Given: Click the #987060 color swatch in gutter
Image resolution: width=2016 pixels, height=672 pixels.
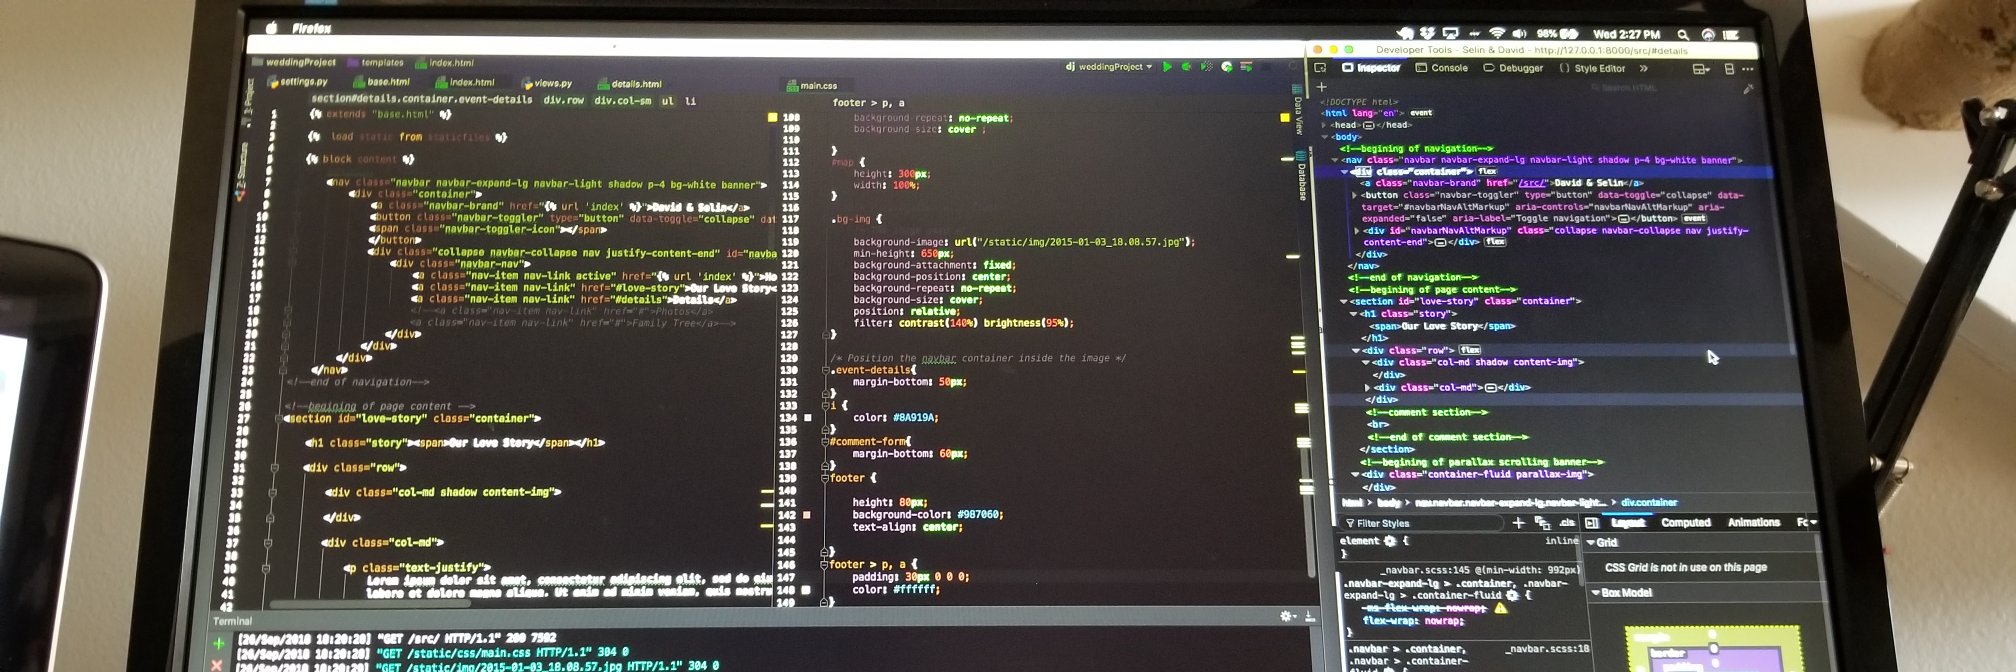Looking at the screenshot, I should [807, 515].
